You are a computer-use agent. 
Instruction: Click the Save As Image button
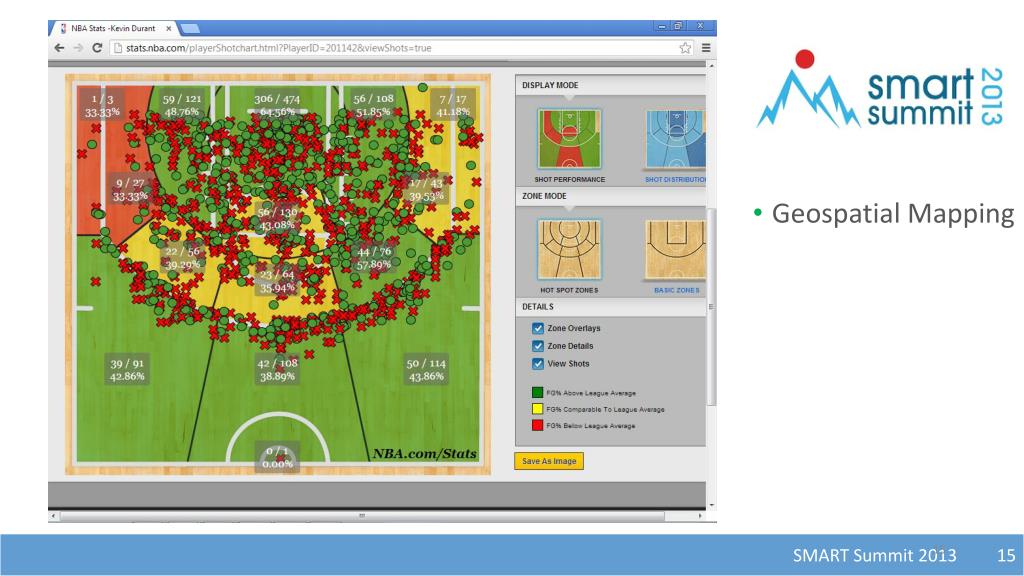549,461
